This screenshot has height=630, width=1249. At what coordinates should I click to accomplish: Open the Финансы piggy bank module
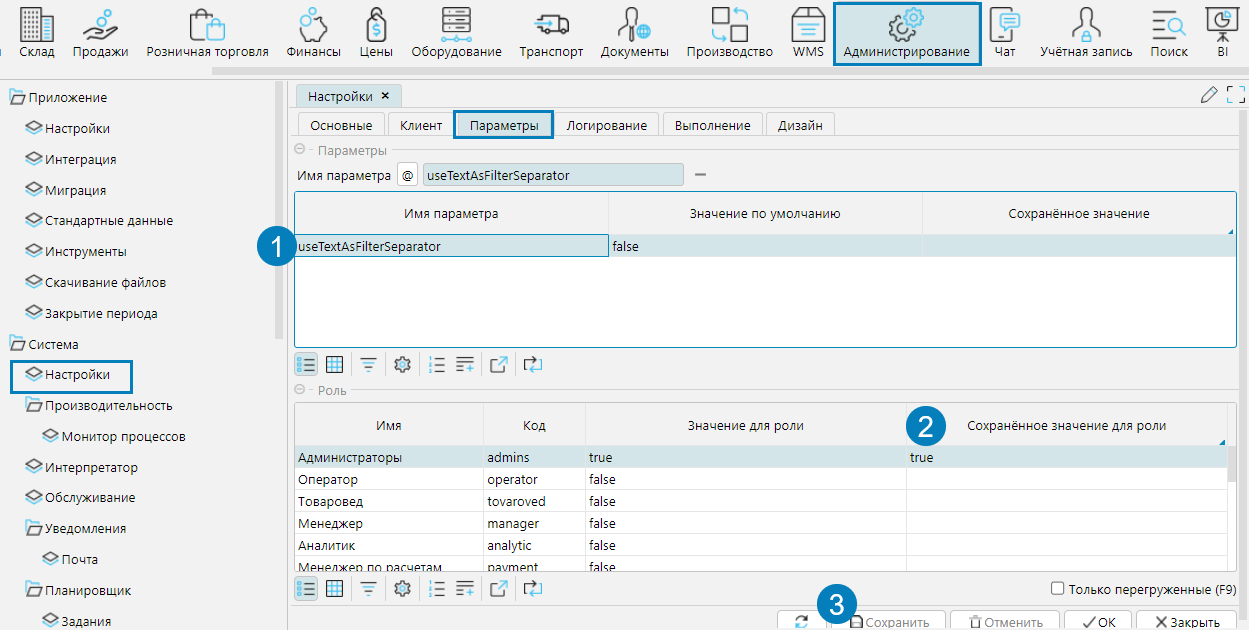tap(313, 33)
